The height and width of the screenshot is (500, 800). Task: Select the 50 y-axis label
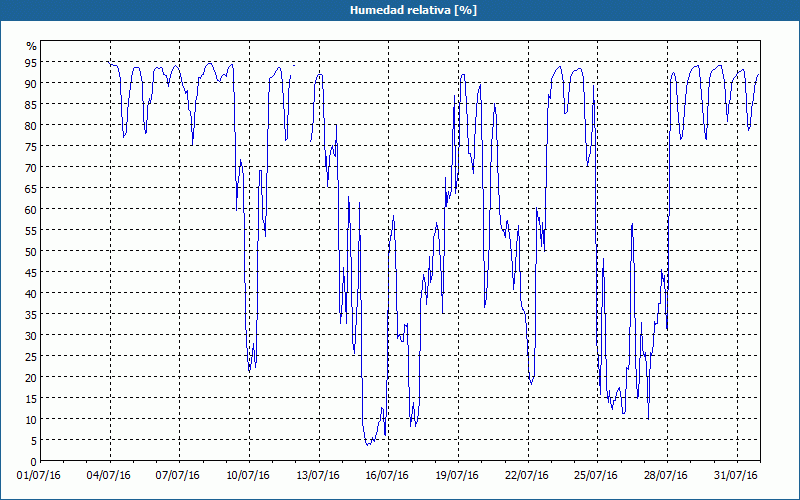pyautogui.click(x=31, y=252)
